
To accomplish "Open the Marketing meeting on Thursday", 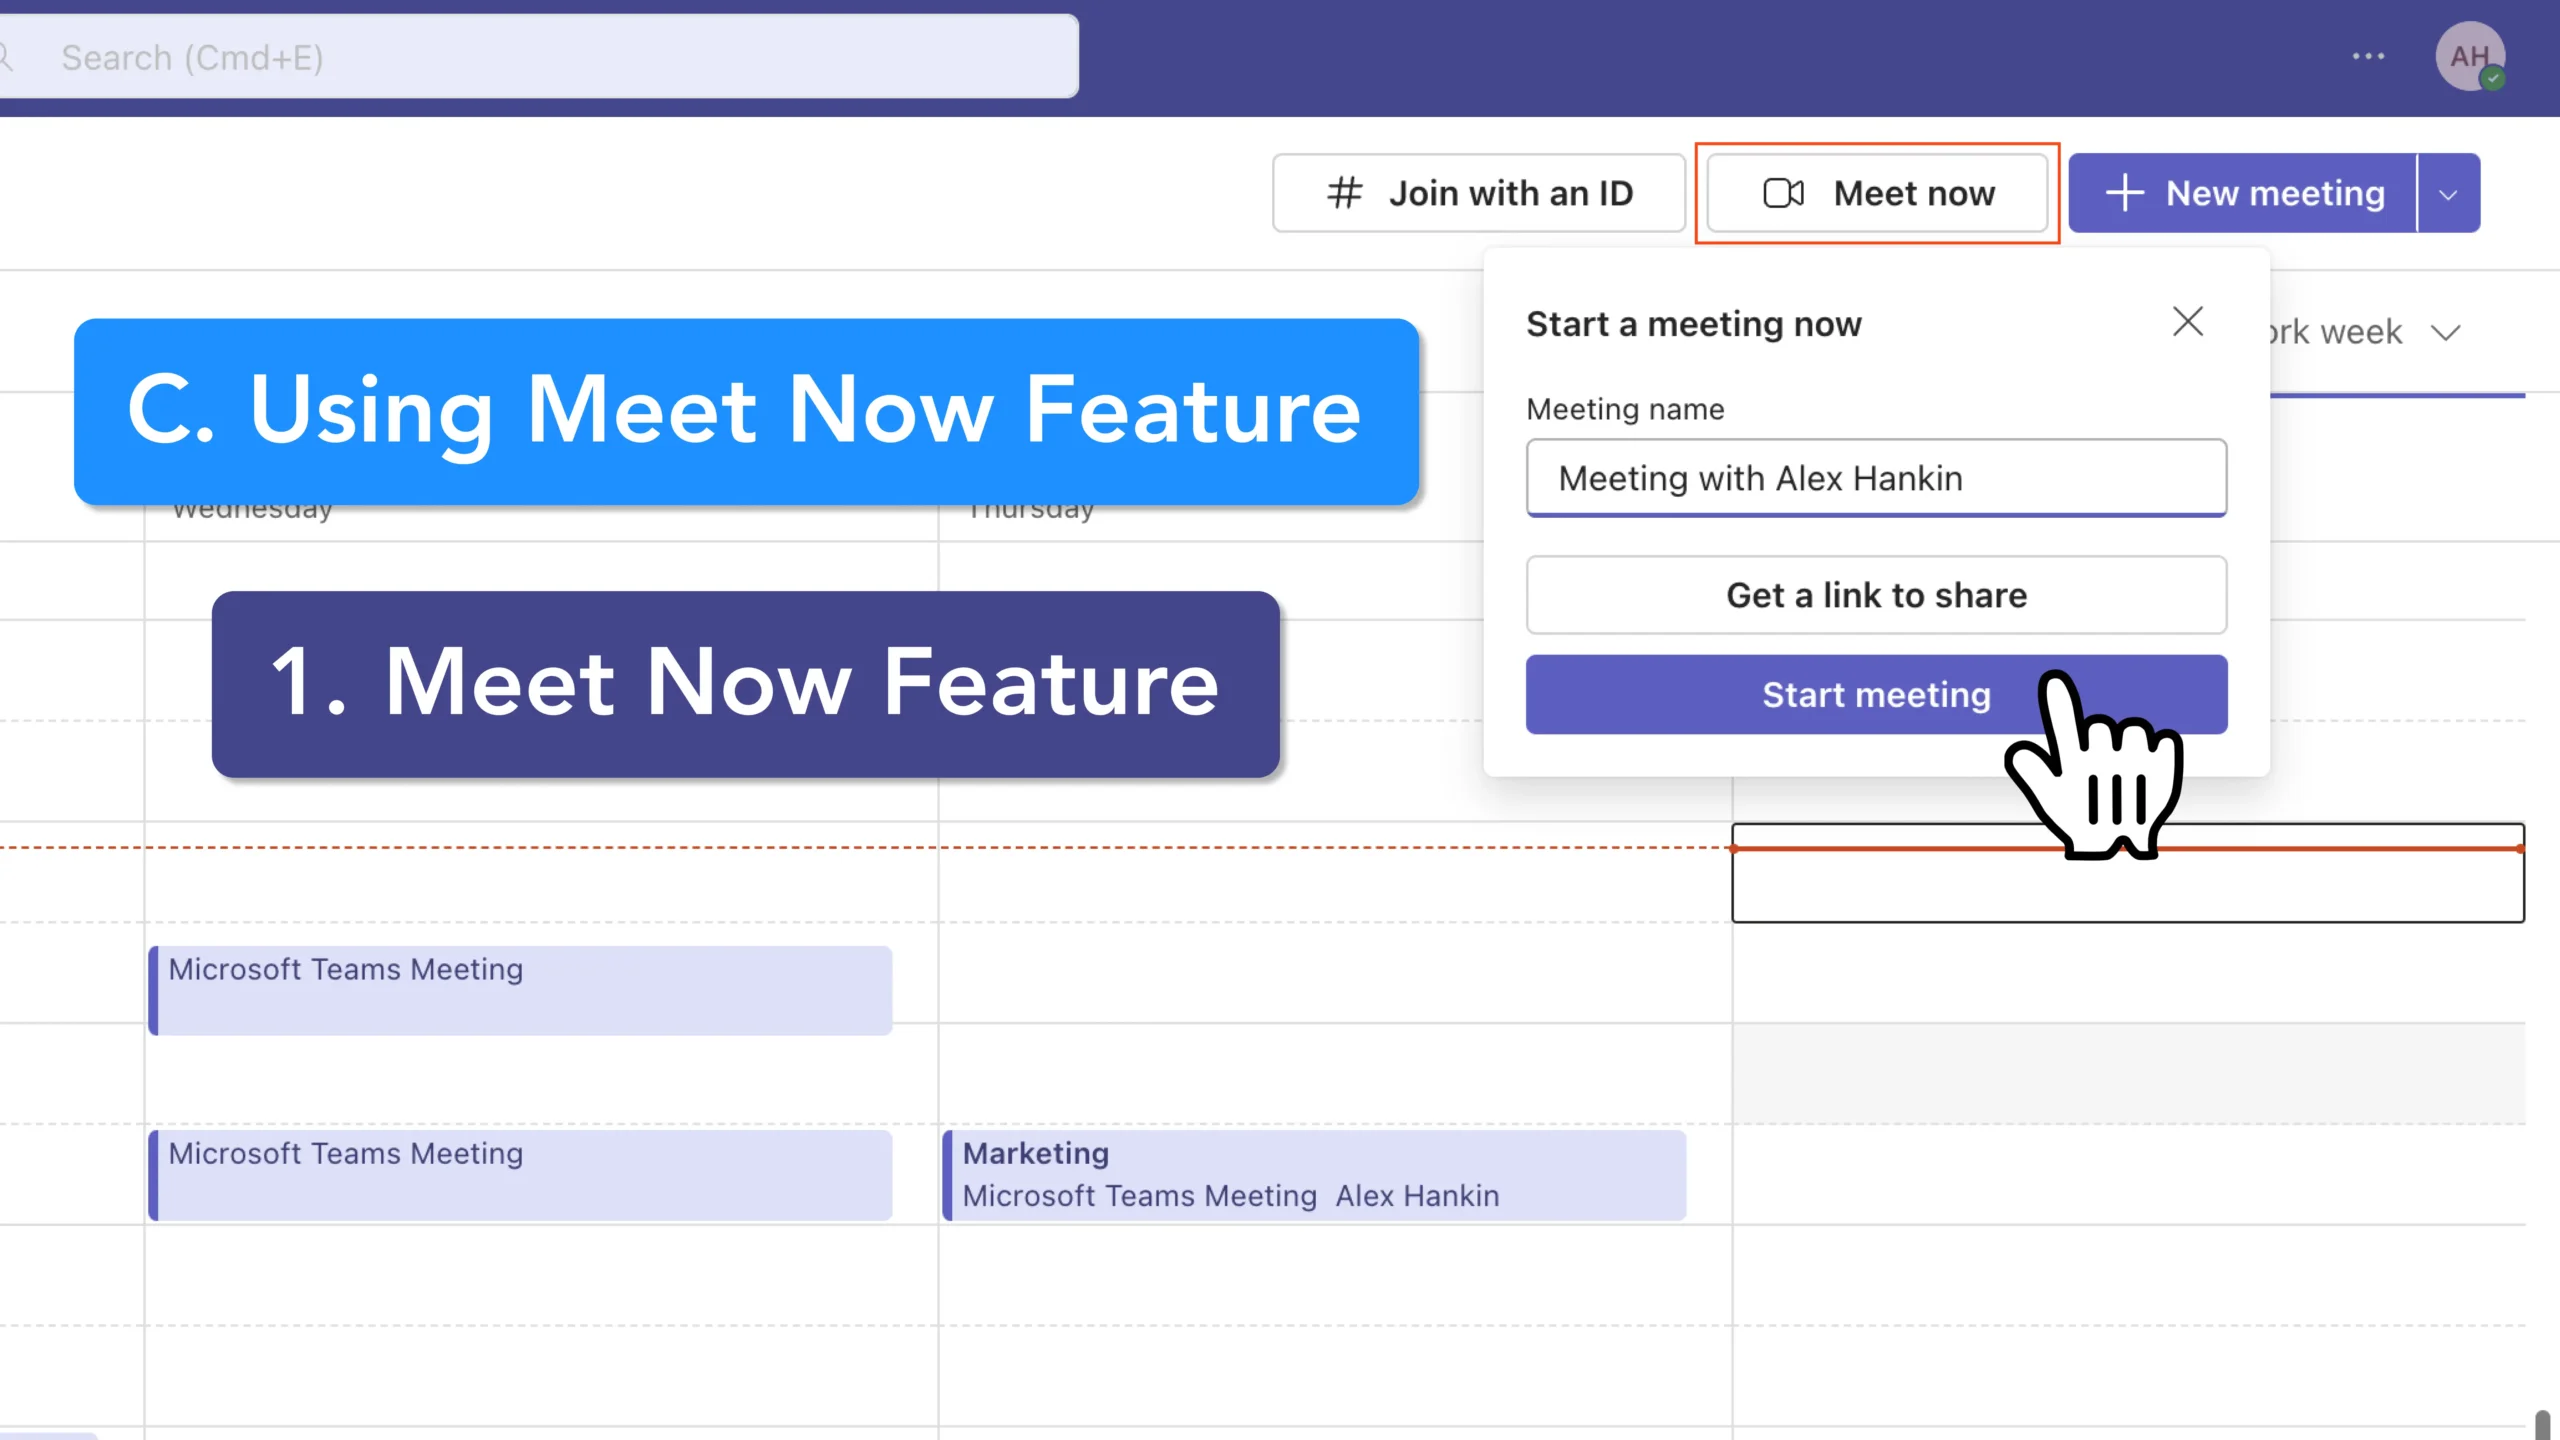I will pyautogui.click(x=1314, y=1174).
